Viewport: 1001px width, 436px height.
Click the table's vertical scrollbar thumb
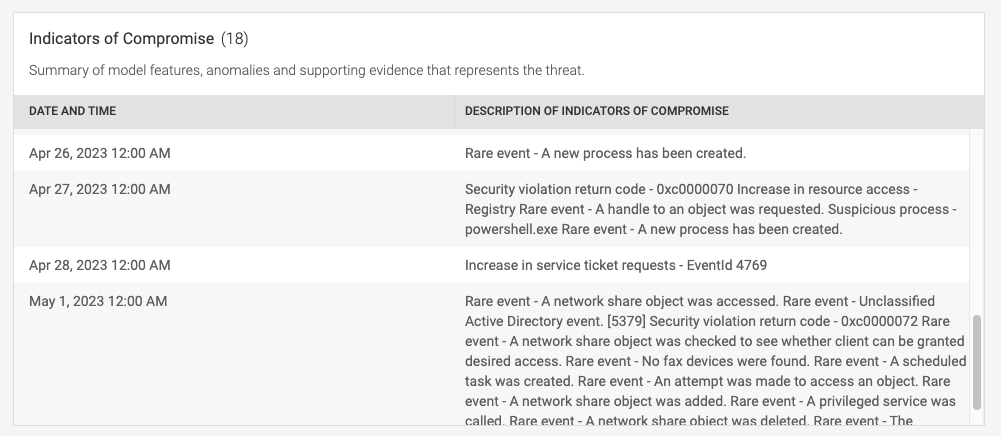[976, 362]
